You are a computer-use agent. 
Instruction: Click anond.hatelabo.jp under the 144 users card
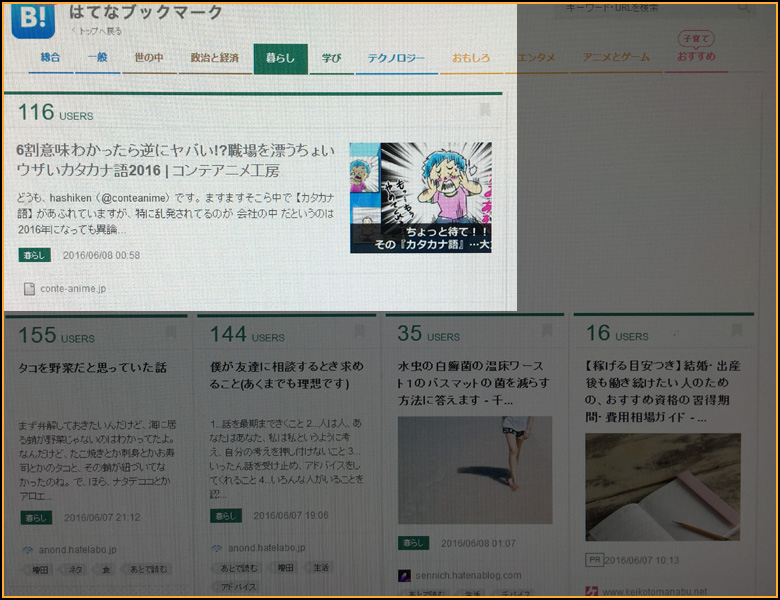pyautogui.click(x=267, y=548)
